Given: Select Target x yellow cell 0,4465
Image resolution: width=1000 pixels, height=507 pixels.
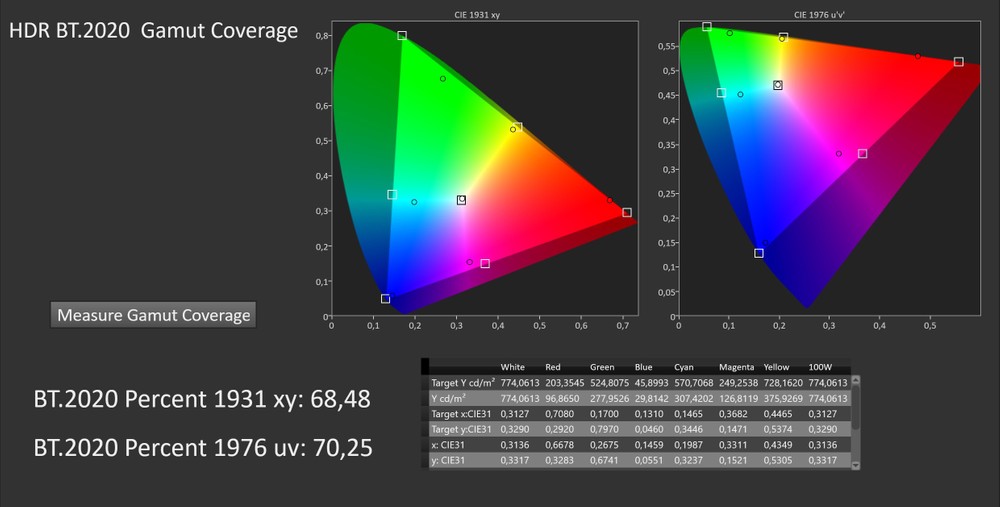Looking at the screenshot, I should pyautogui.click(x=777, y=414).
